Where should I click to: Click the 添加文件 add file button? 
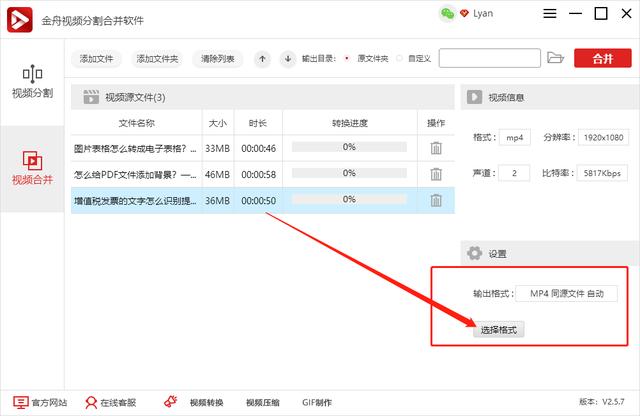tap(96, 59)
